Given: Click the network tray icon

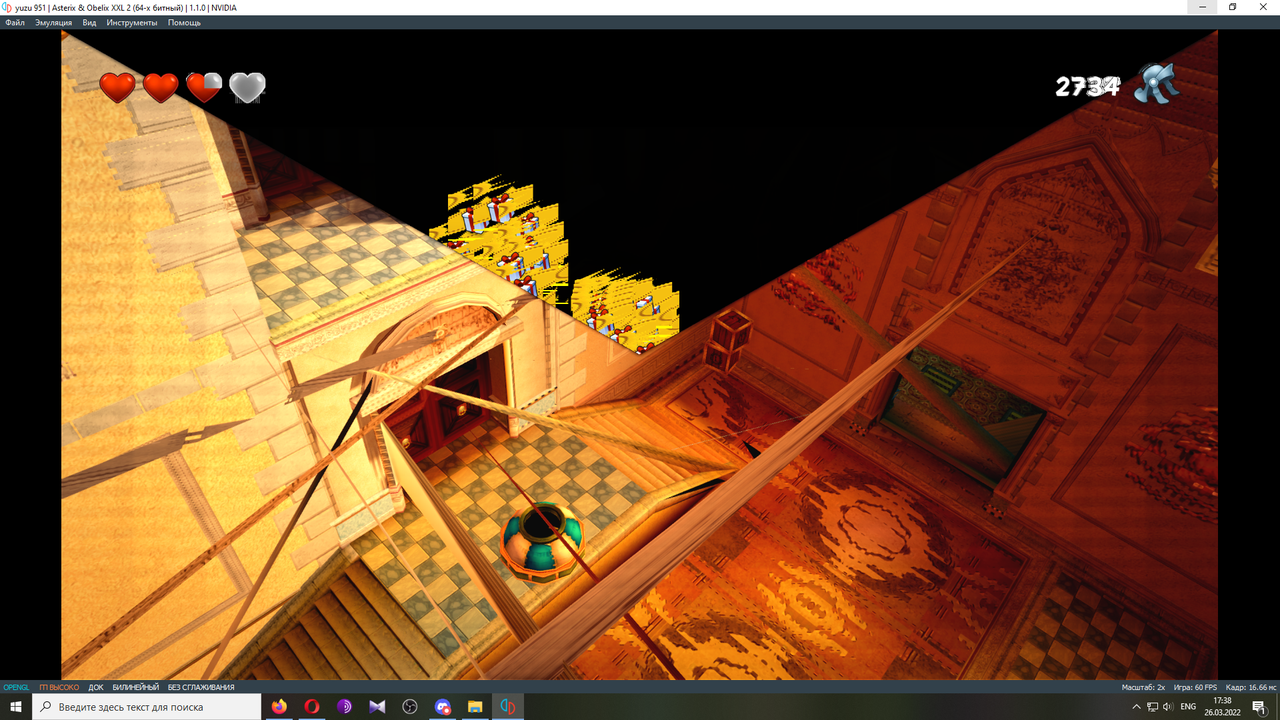Looking at the screenshot, I should (x=1153, y=707).
